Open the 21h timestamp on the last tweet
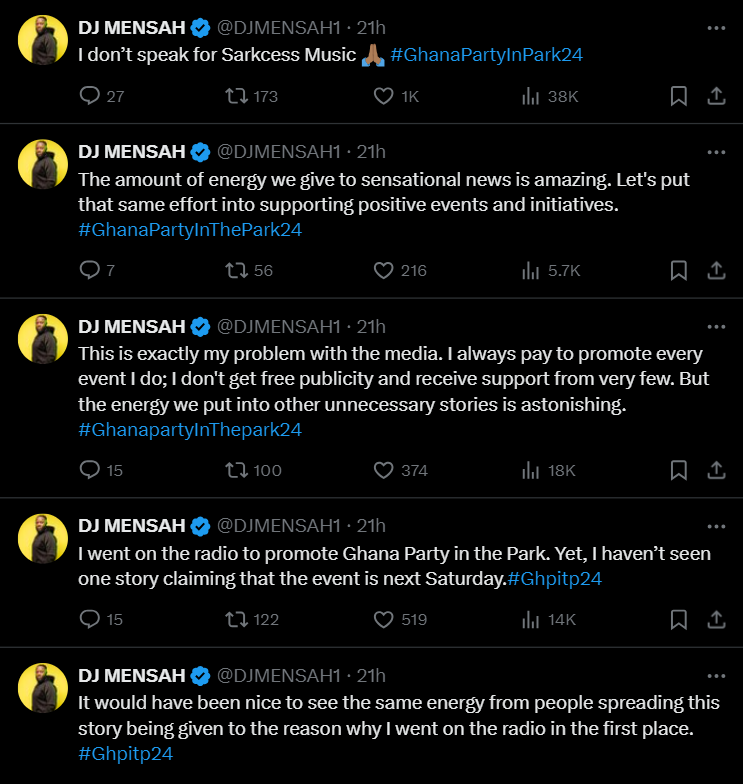The width and height of the screenshot is (743, 784). pyautogui.click(x=371, y=676)
